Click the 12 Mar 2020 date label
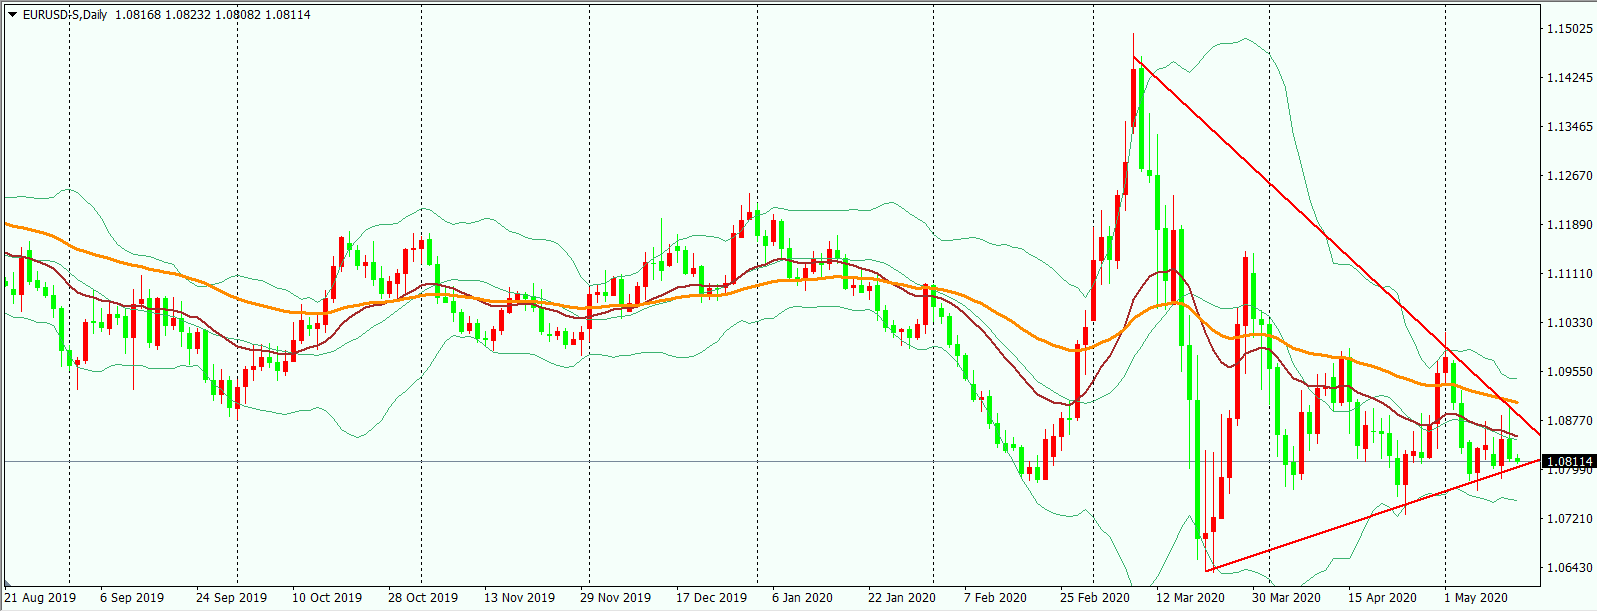 [x=1190, y=598]
